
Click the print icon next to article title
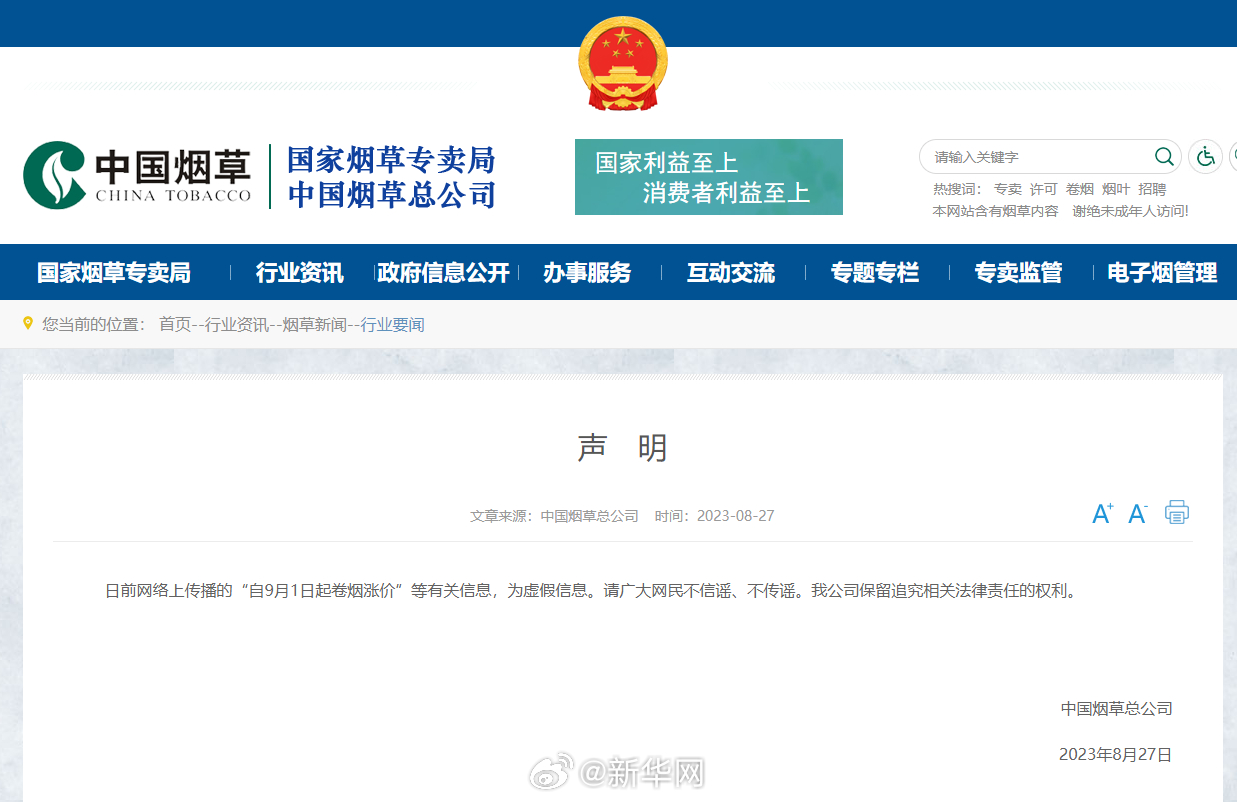(1177, 512)
